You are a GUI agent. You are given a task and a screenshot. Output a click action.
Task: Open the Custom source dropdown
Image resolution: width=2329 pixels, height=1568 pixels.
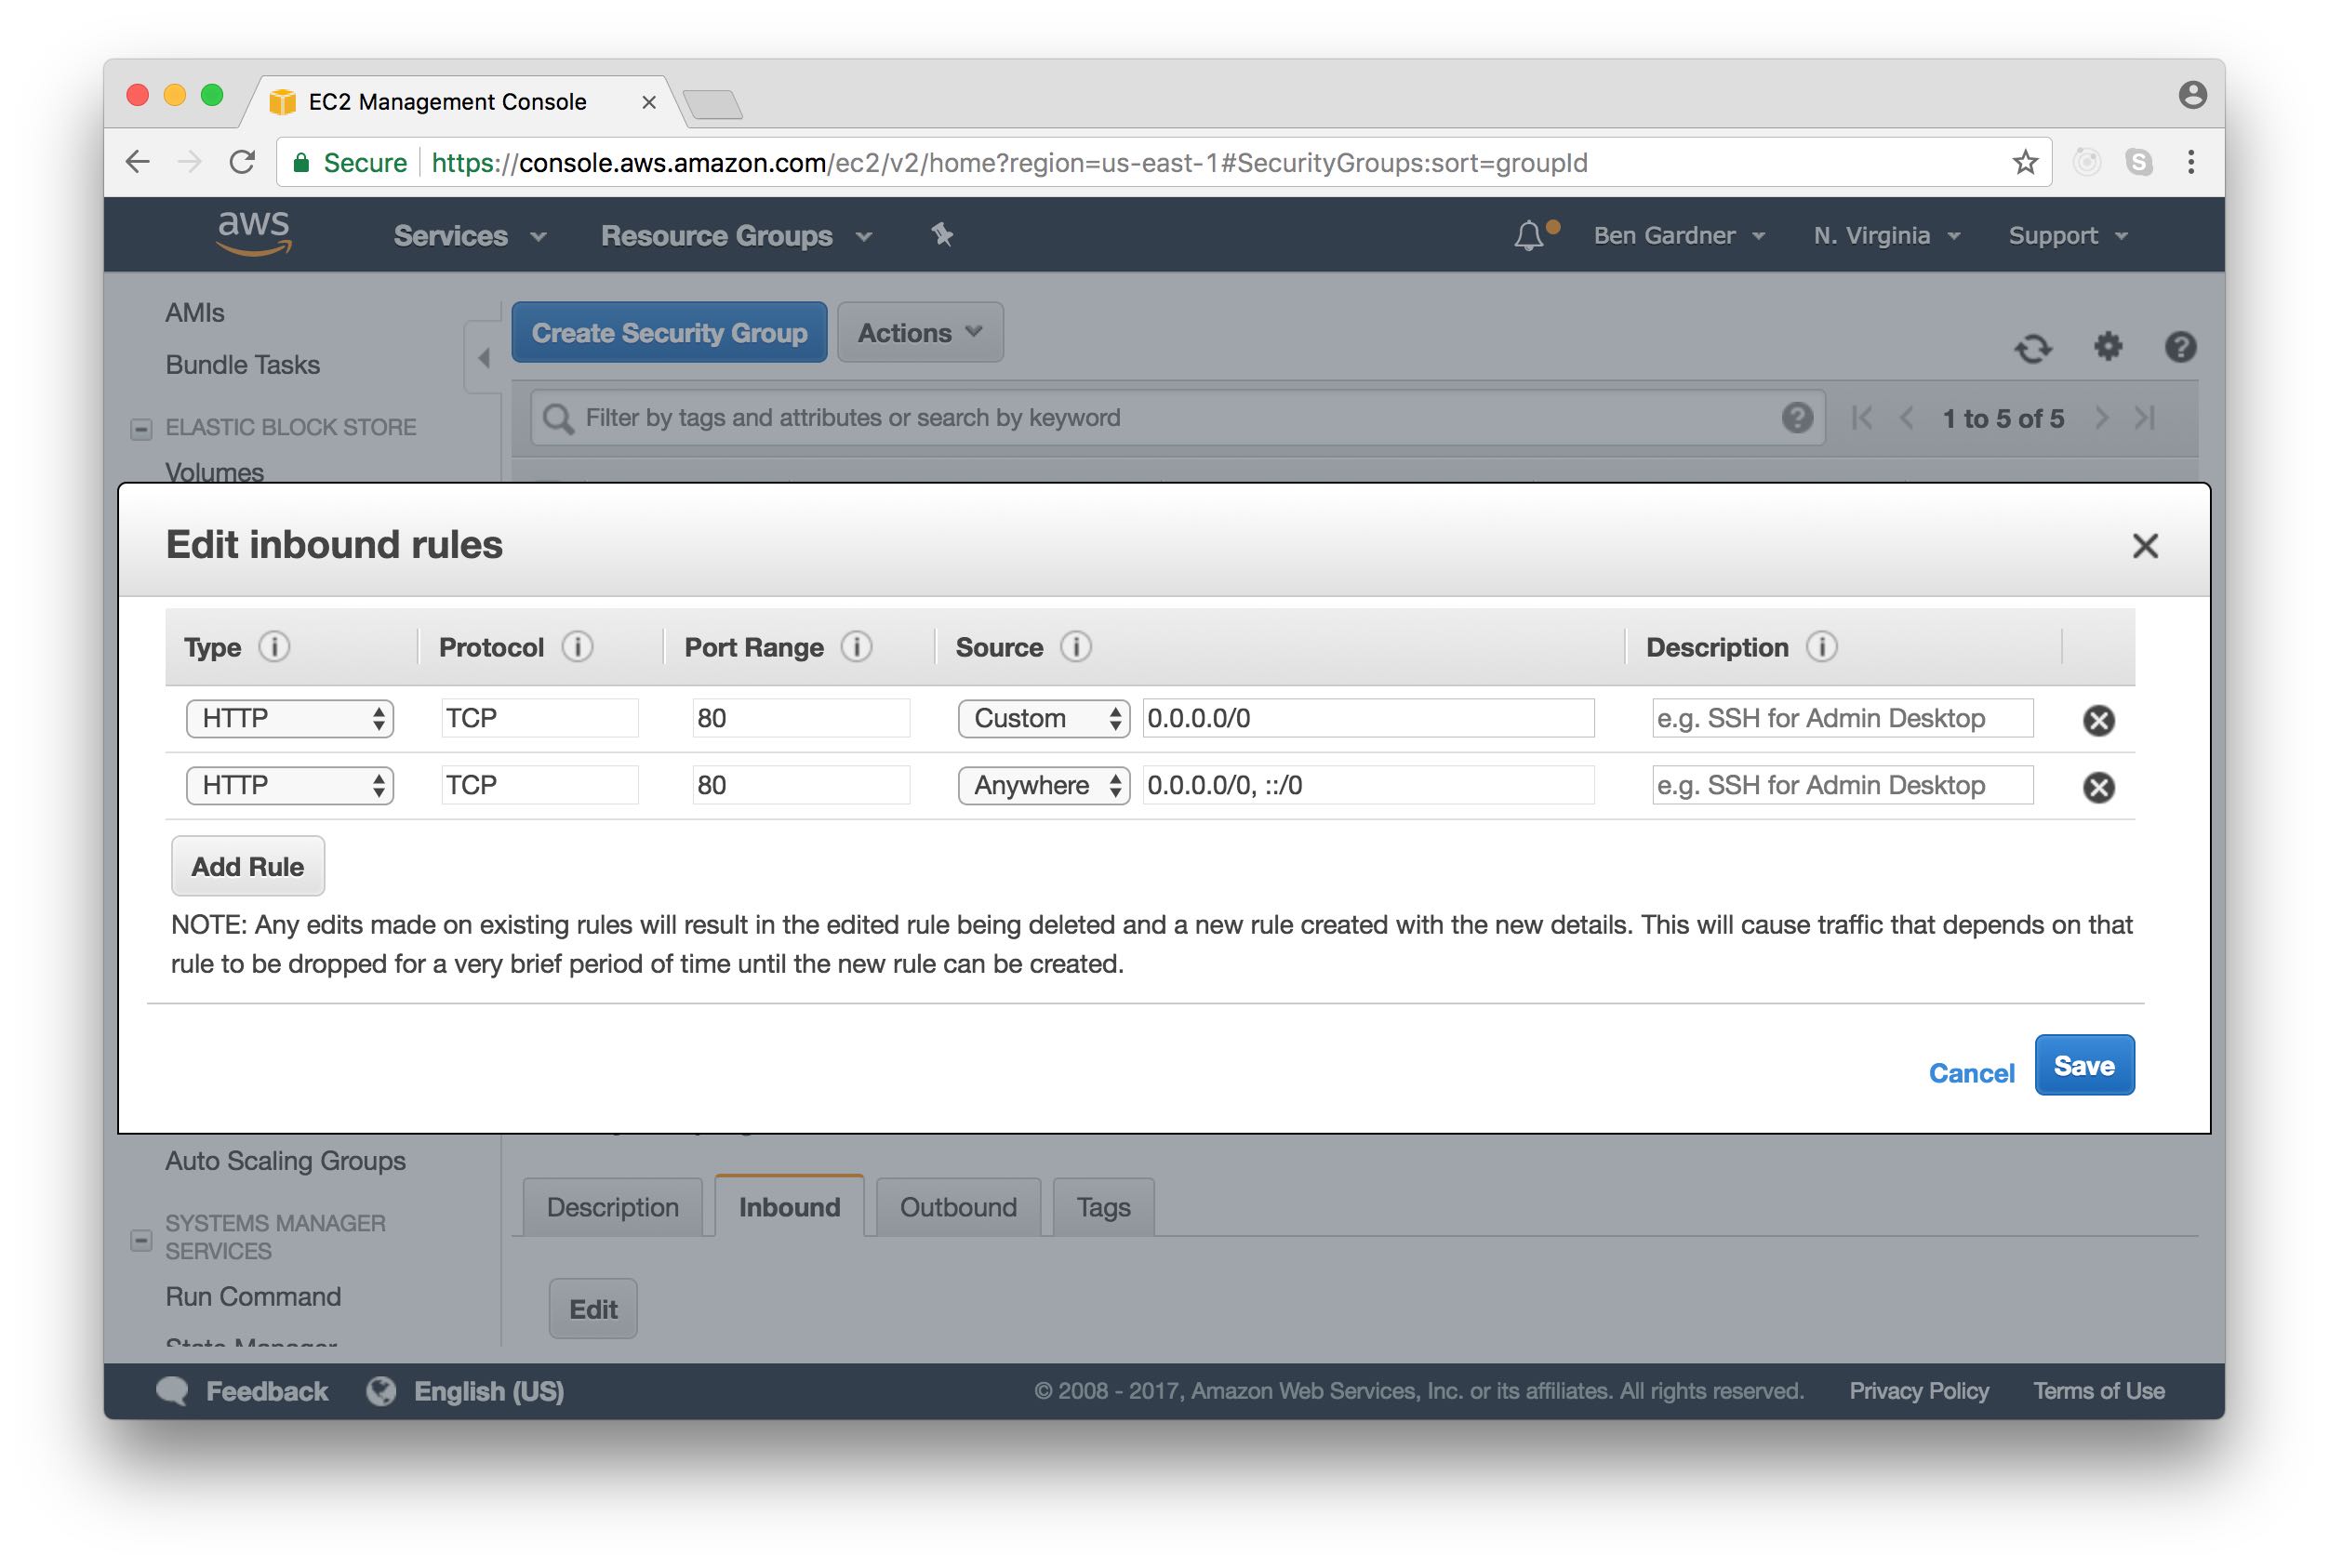click(1043, 718)
